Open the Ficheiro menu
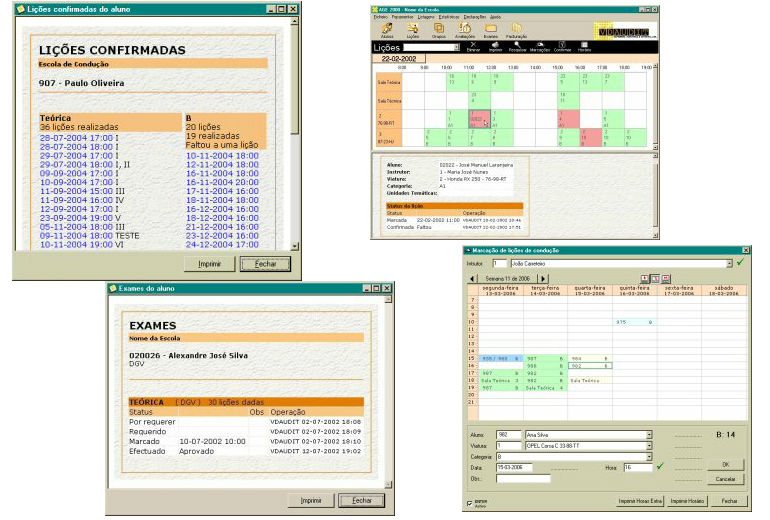770x520 pixels. tap(381, 17)
